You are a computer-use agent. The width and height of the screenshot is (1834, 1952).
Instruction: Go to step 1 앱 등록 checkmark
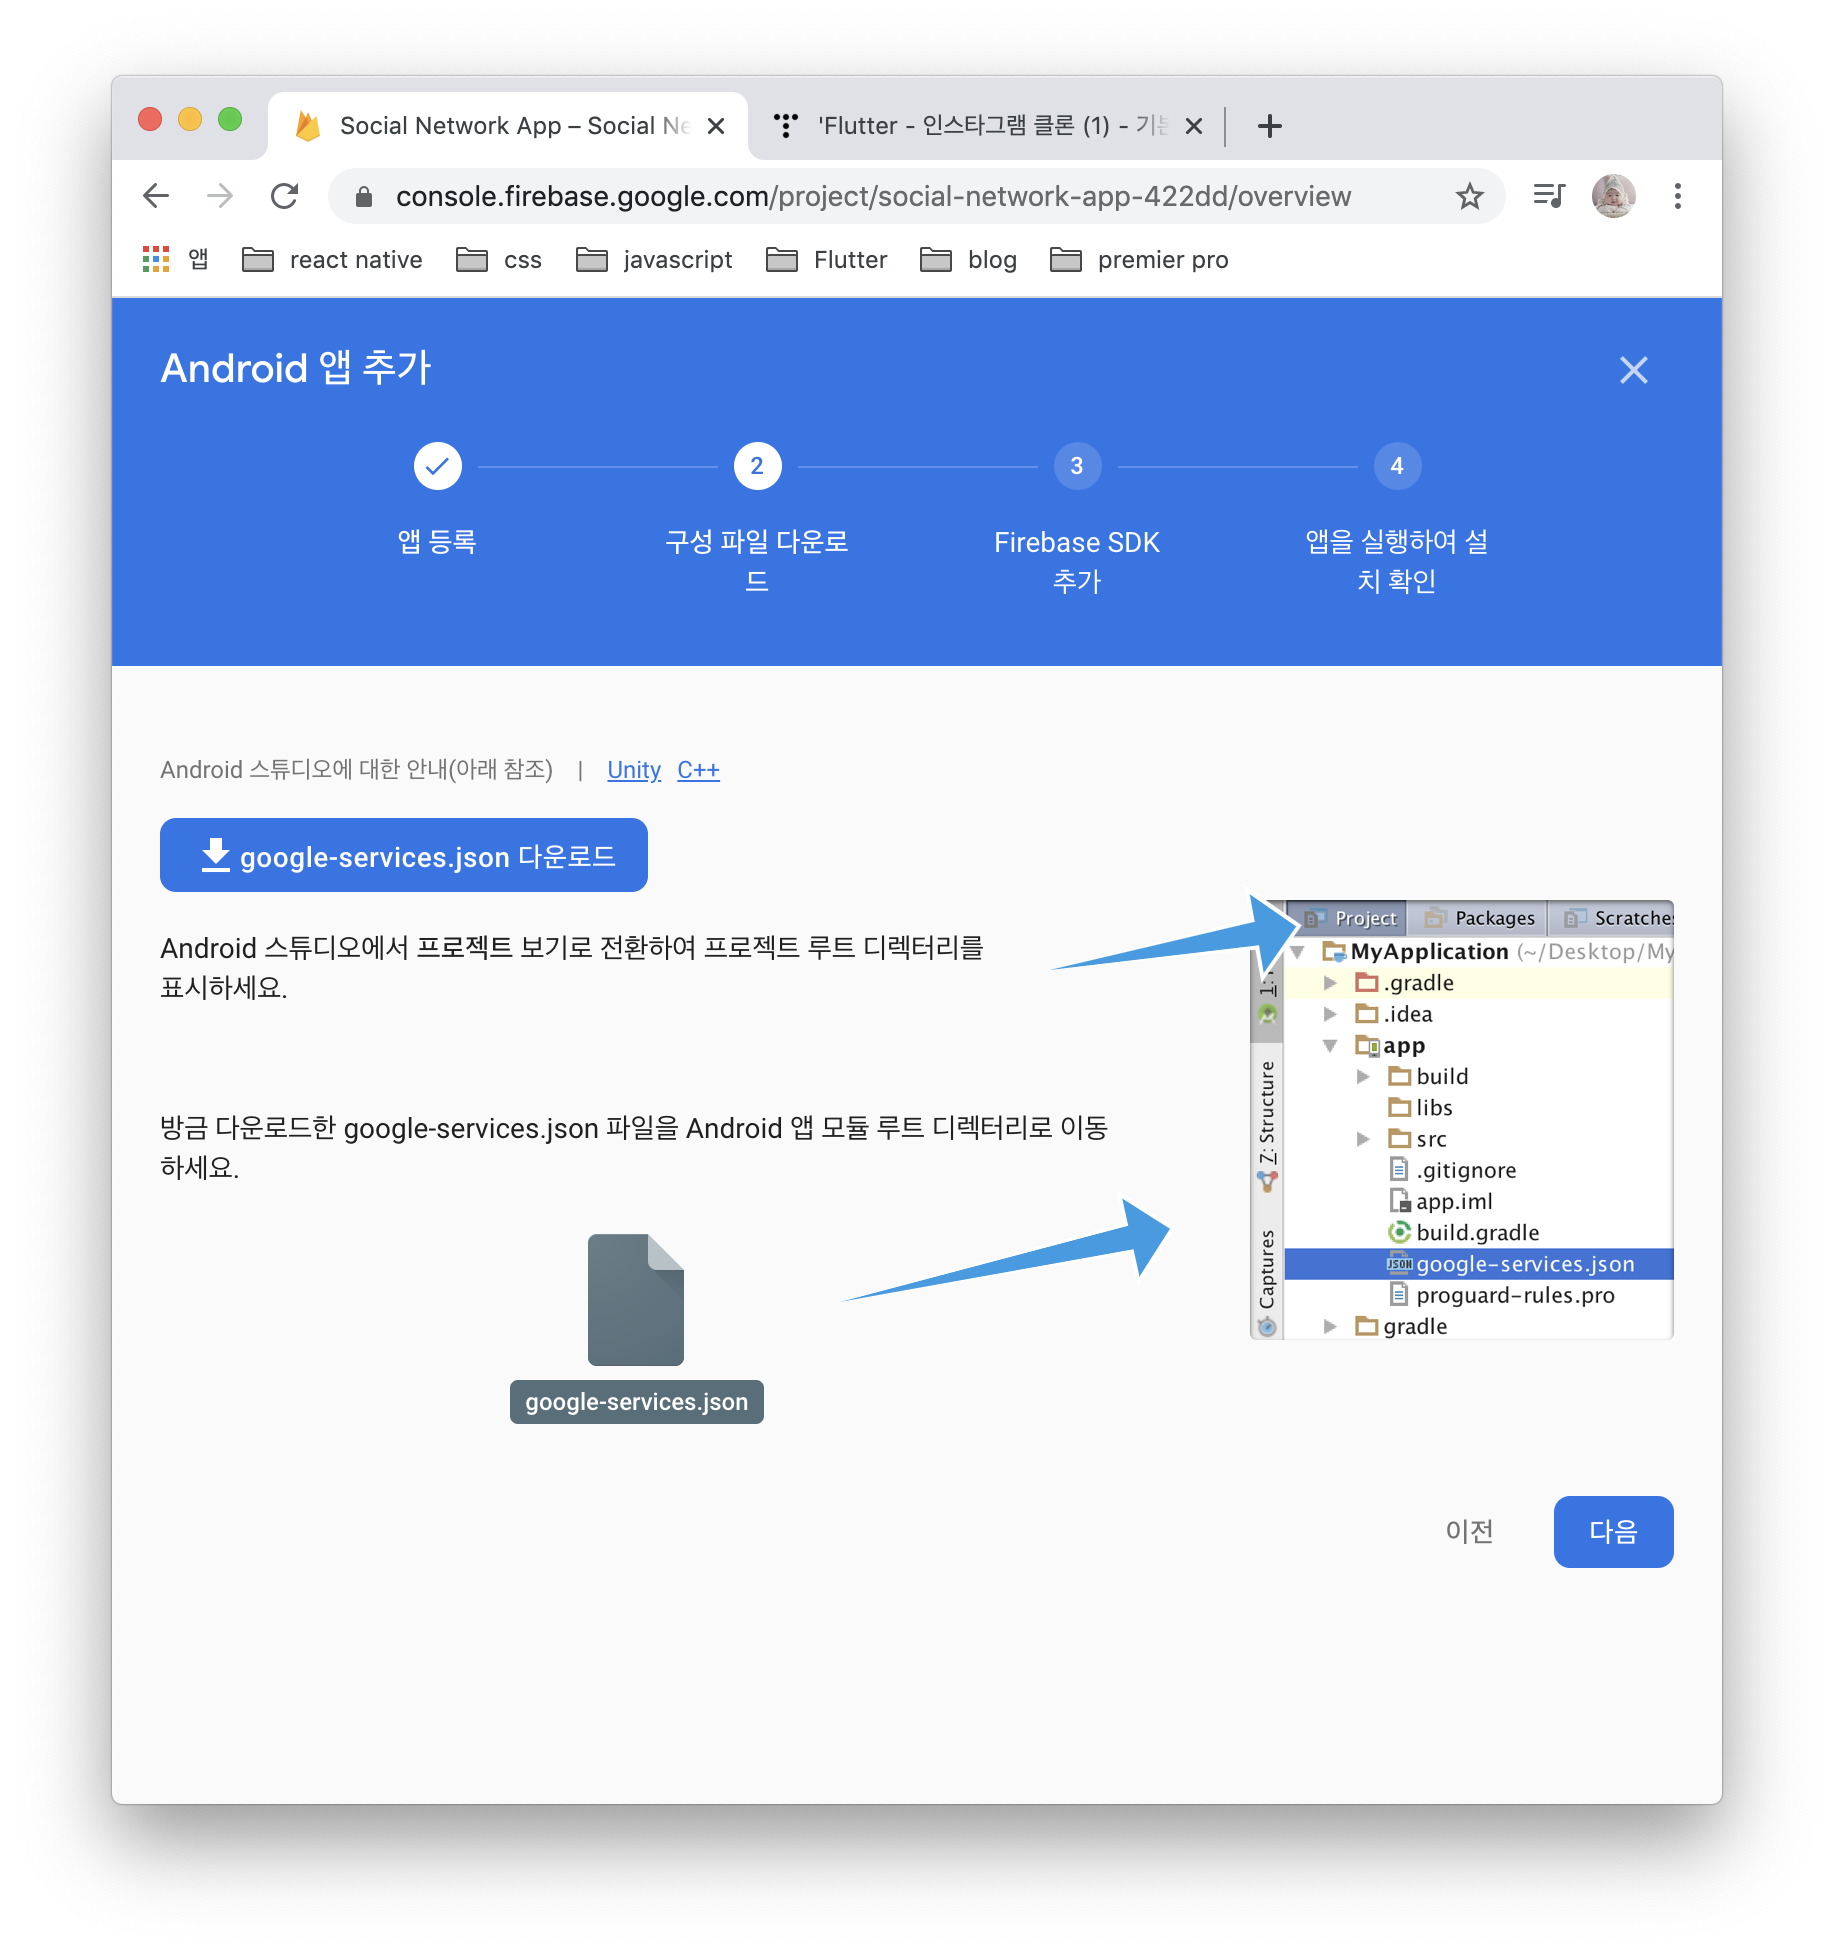coord(438,466)
